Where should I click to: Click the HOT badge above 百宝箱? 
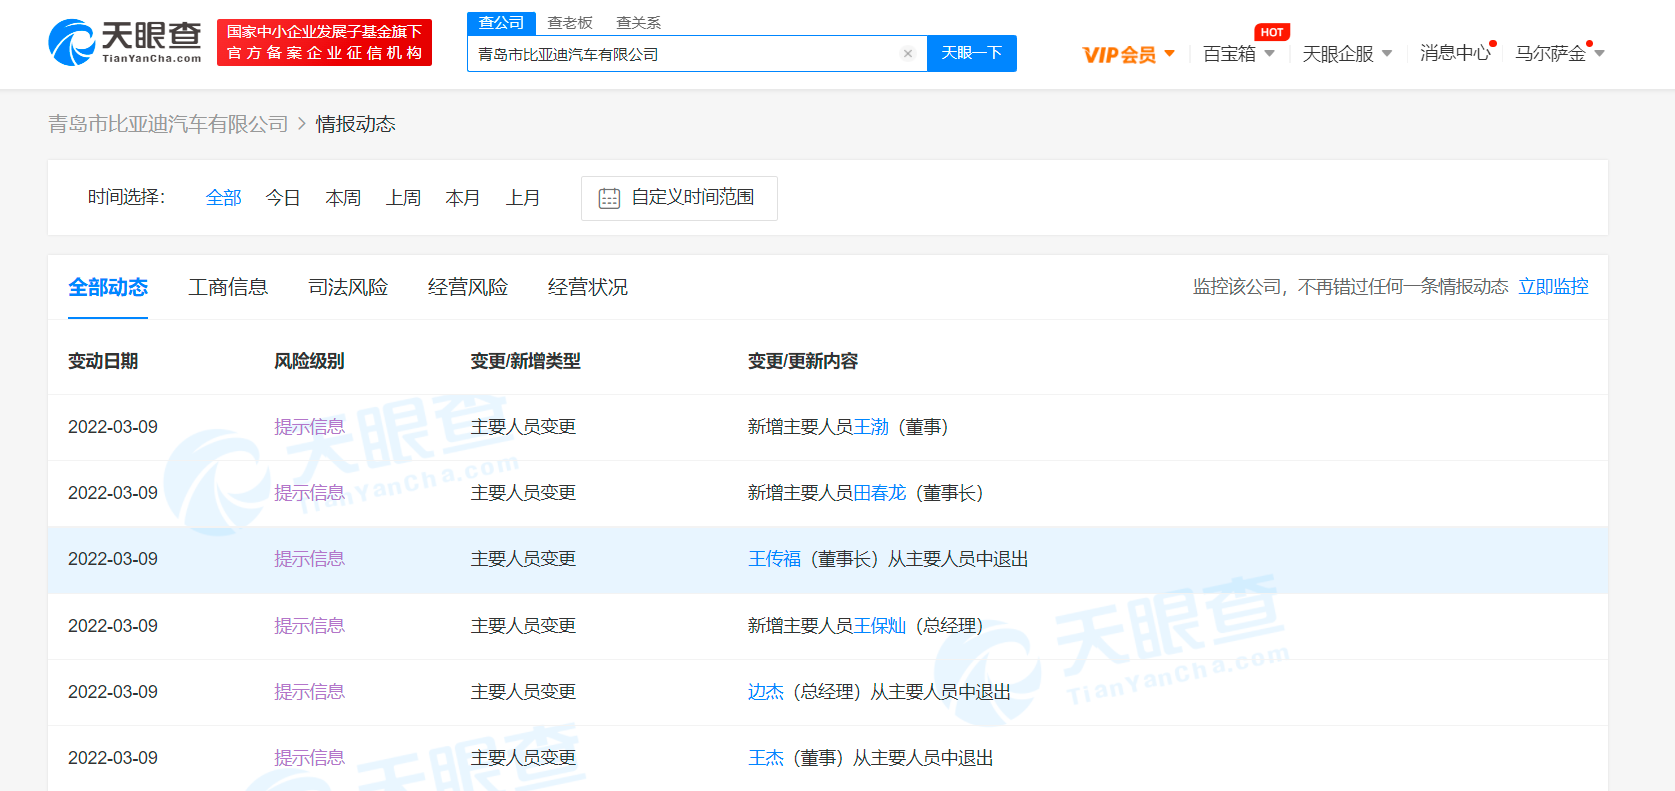pyautogui.click(x=1271, y=32)
